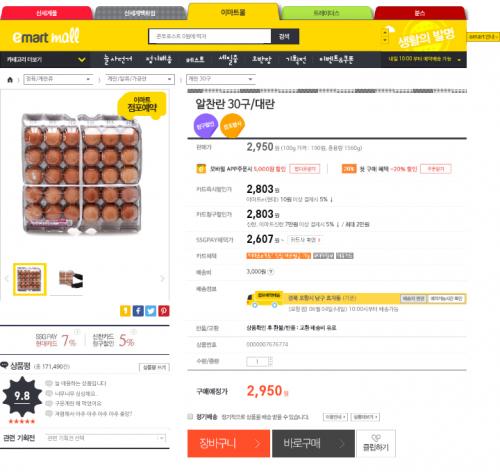Image resolution: width=500 pixels, height=472 pixels.
Task: Open the 관련 기획전 select box
Action: point(106,438)
